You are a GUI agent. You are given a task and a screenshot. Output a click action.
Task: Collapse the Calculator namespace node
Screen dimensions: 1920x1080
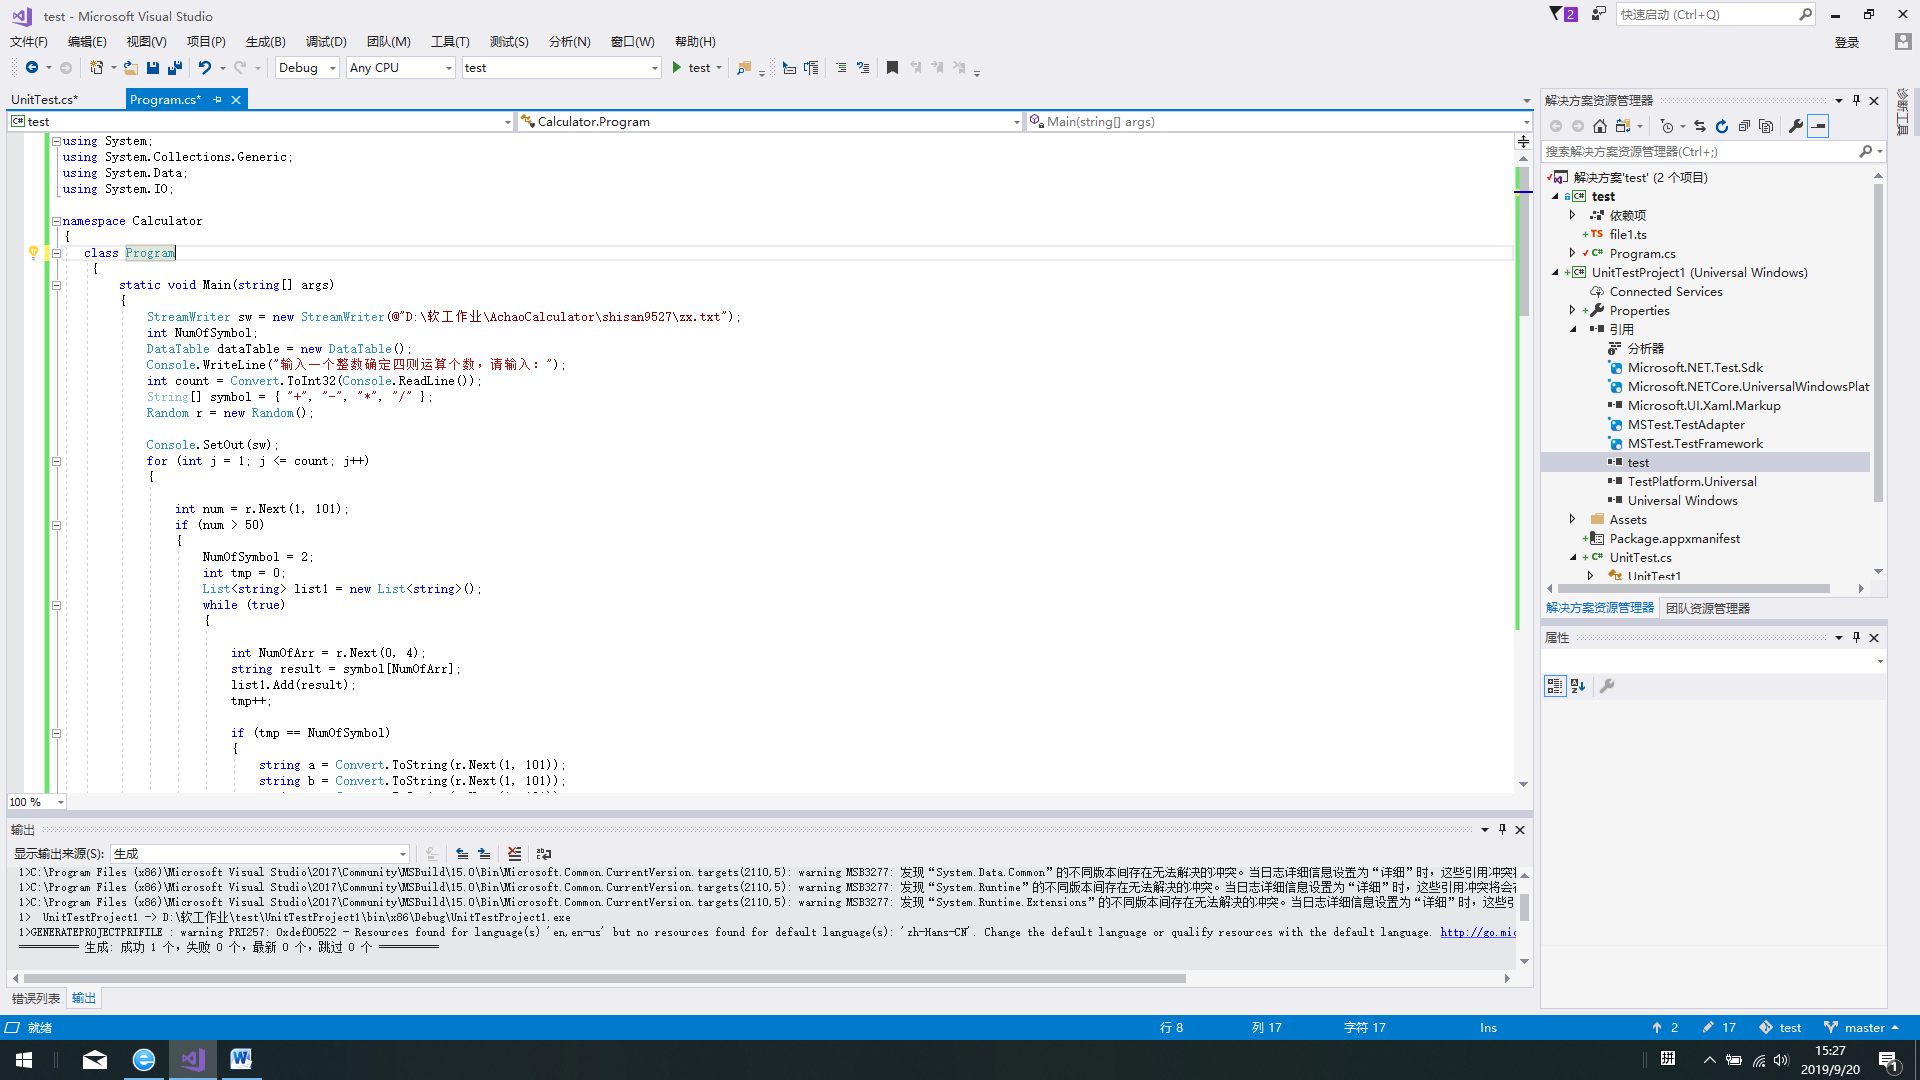[x=55, y=220]
